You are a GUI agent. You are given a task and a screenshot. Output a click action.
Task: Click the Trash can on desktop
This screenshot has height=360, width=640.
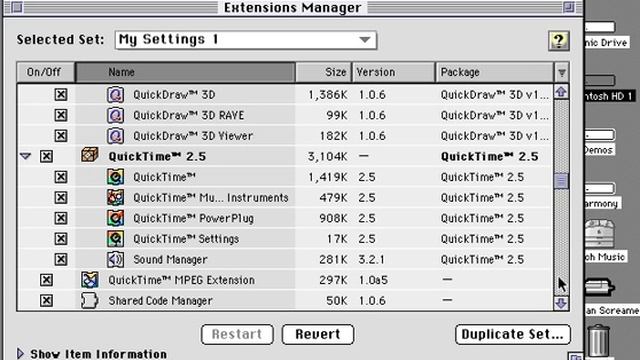598,340
